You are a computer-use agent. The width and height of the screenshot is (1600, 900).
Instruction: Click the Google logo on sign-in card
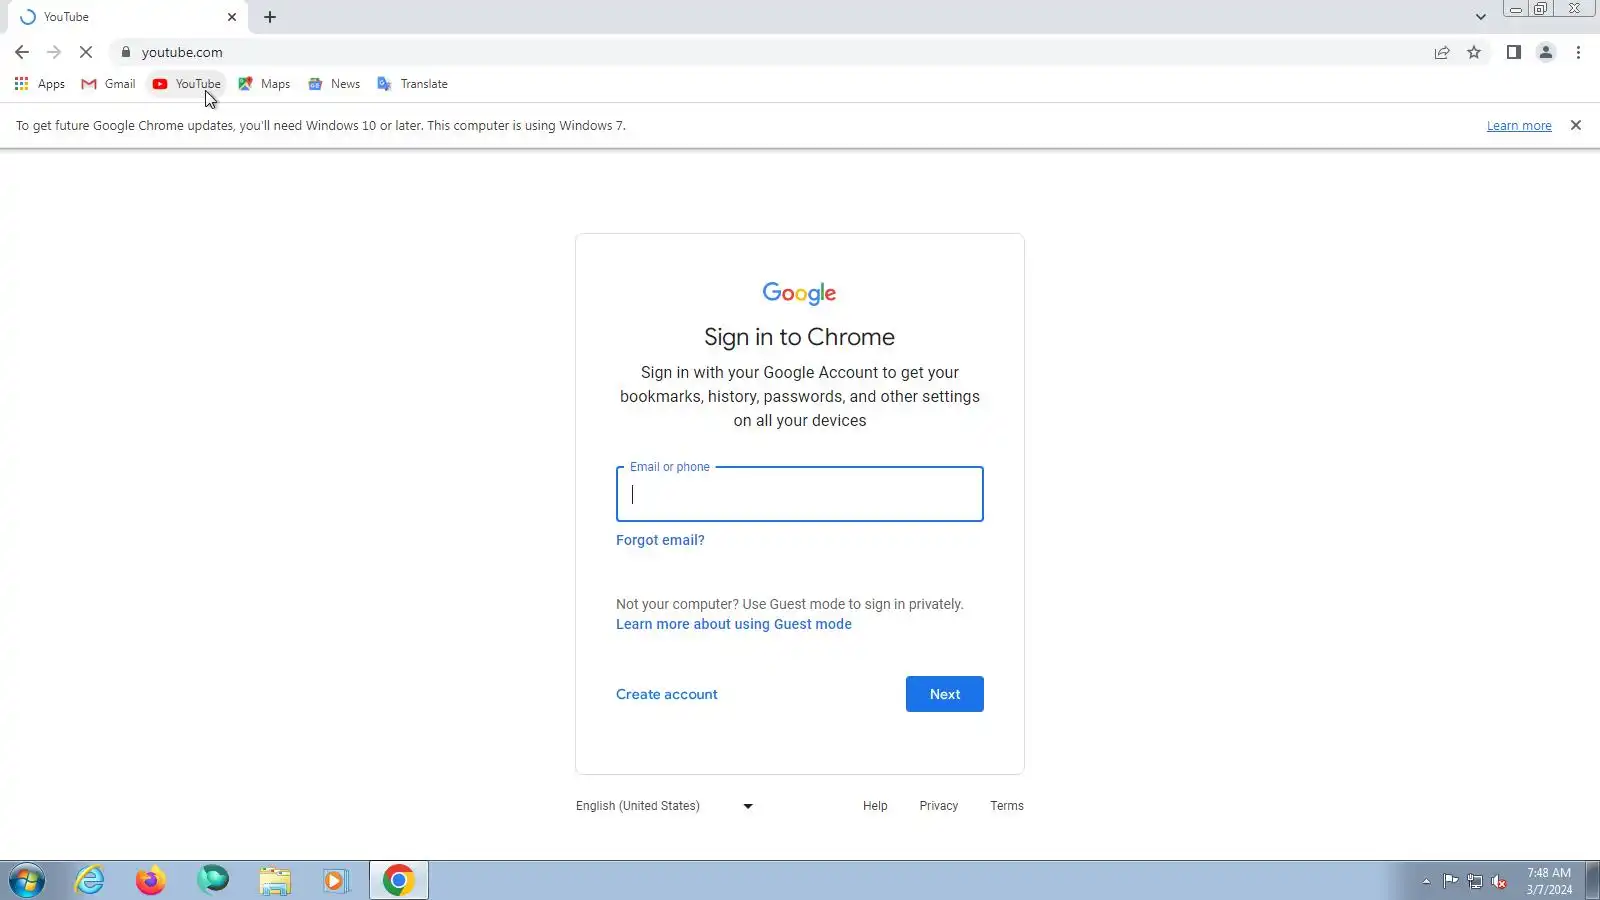pyautogui.click(x=799, y=293)
